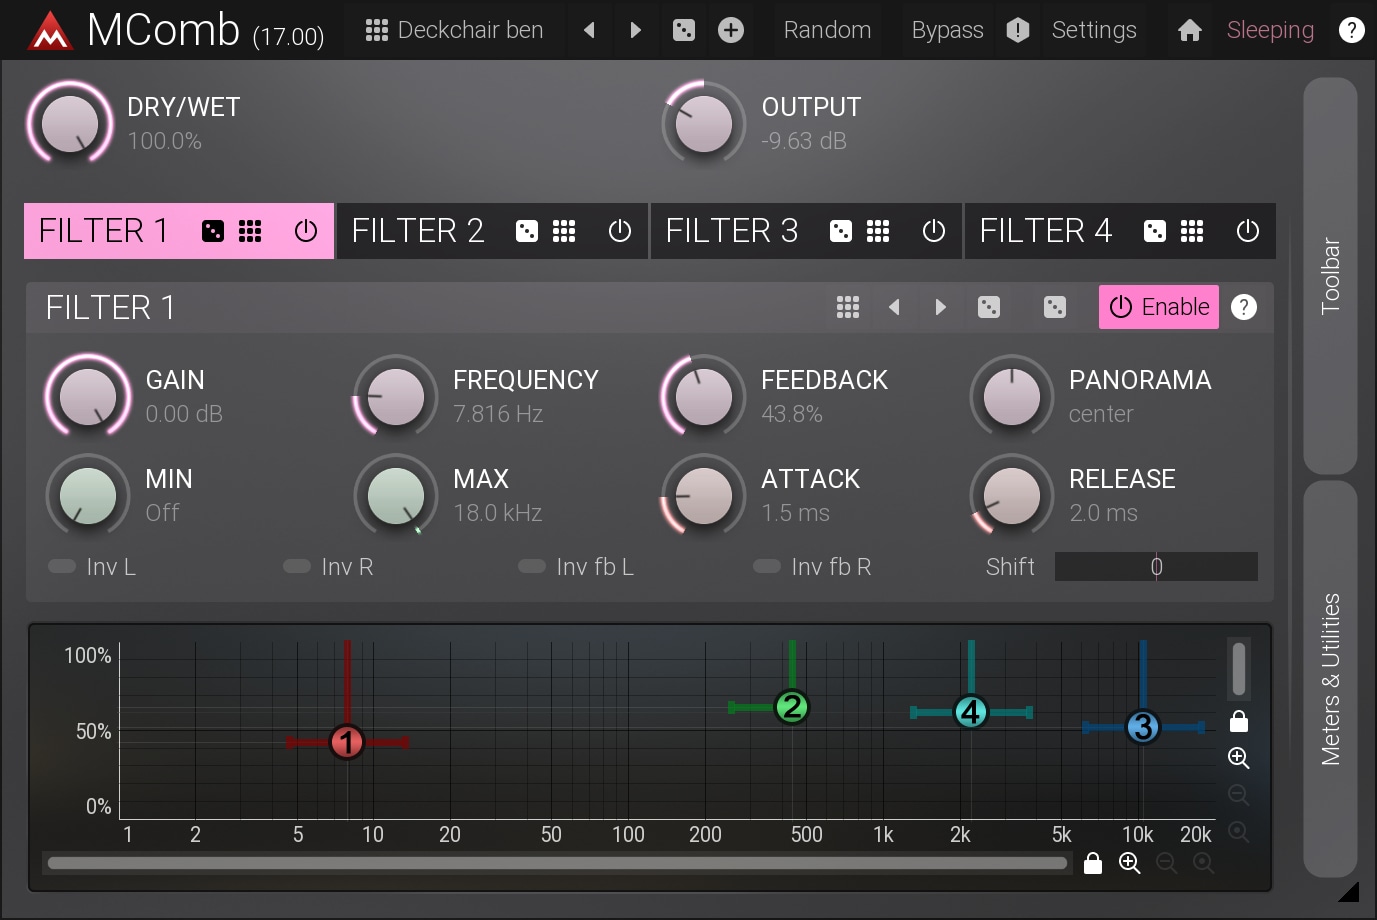Next preset in FILTER 1 panel
The image size is (1377, 920).
pyautogui.click(x=940, y=307)
